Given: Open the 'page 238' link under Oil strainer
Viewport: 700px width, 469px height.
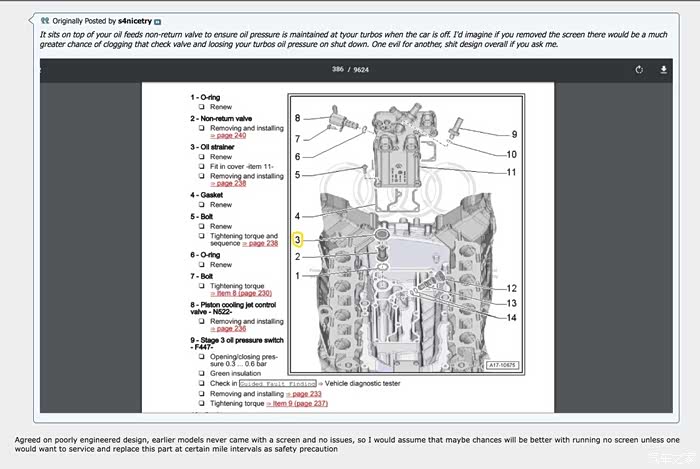Looking at the screenshot, I should (228, 183).
